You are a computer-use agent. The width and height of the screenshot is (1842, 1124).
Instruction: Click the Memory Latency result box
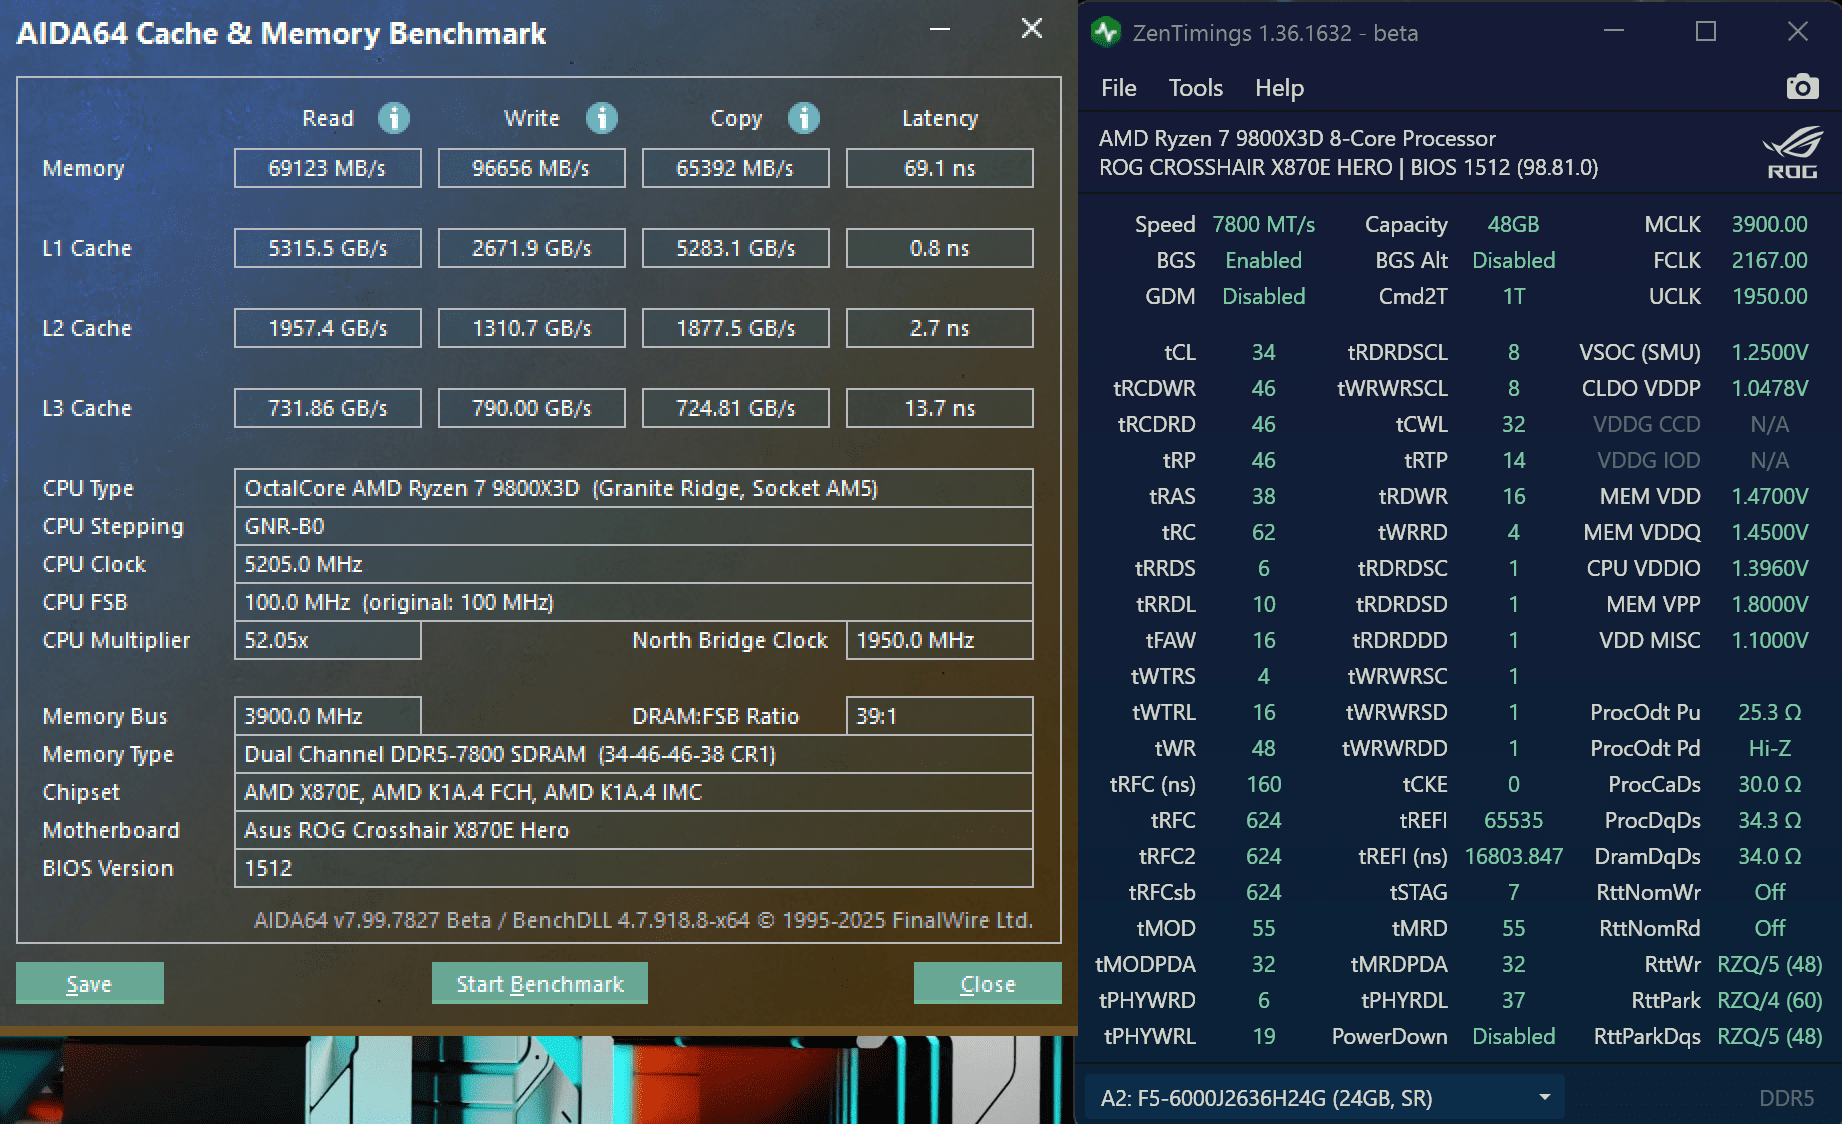click(x=940, y=168)
